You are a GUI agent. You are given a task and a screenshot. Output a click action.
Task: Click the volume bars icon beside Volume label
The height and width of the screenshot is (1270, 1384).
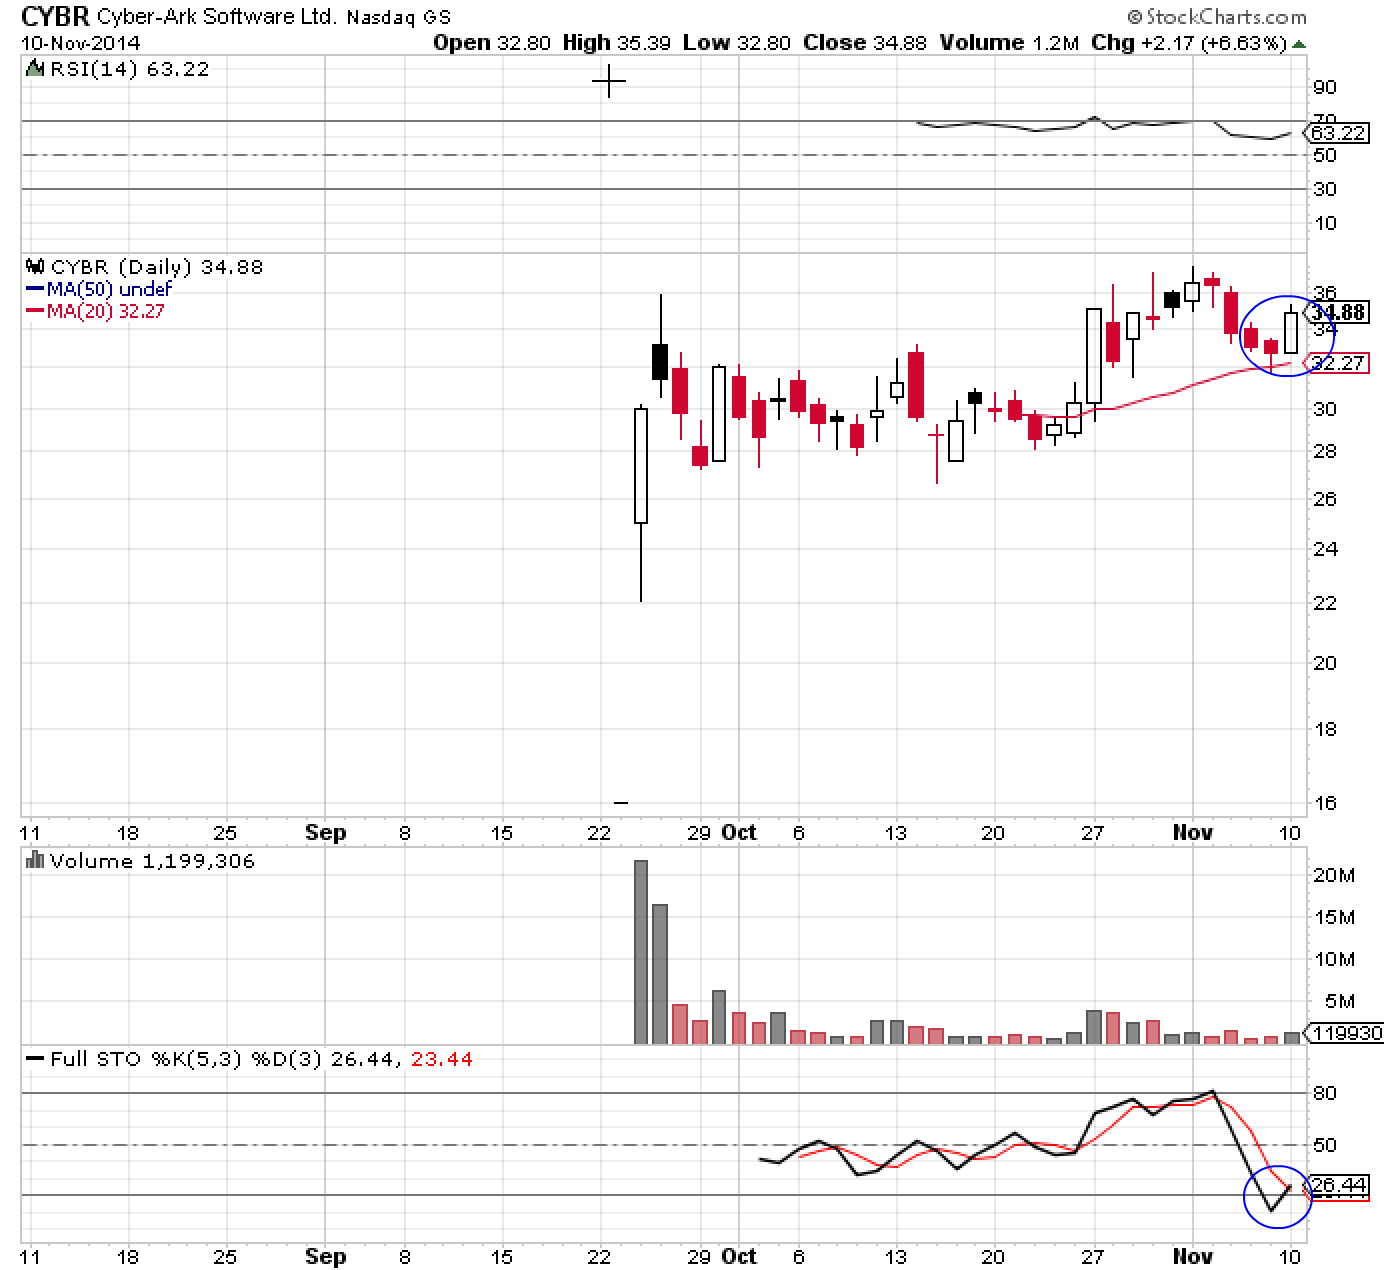tap(34, 860)
